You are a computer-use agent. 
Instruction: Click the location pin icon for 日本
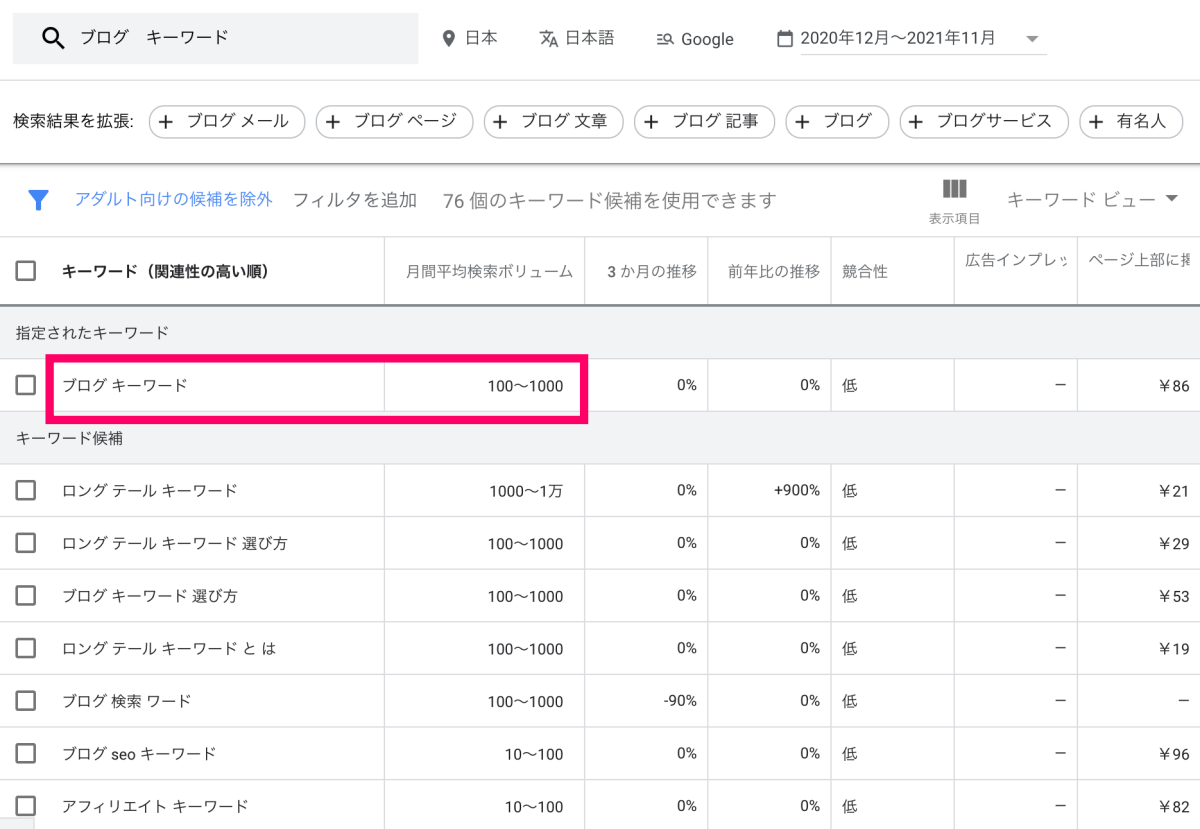(449, 39)
